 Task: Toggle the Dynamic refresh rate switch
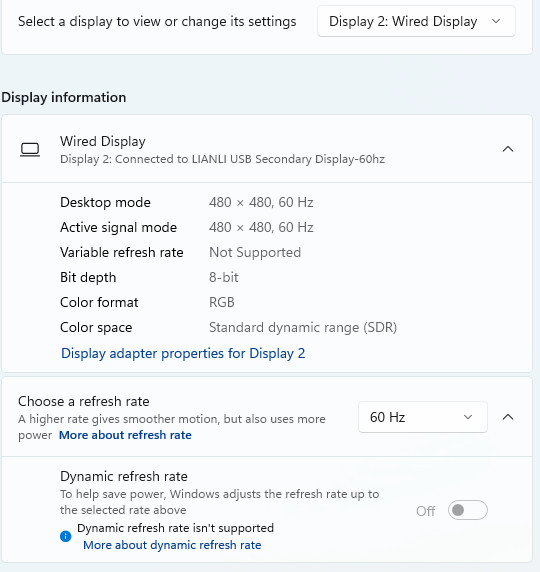click(468, 510)
